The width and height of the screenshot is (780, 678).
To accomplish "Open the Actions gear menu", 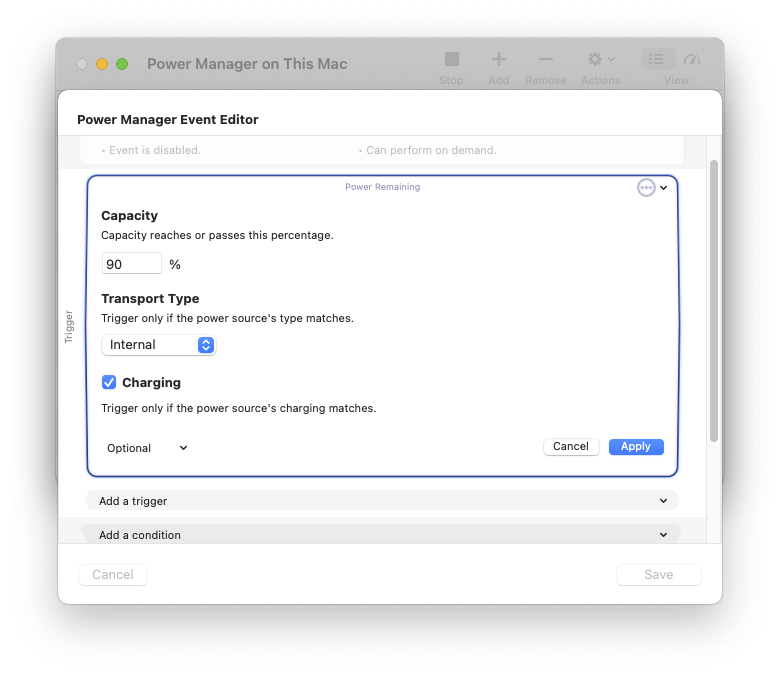I will (600, 60).
